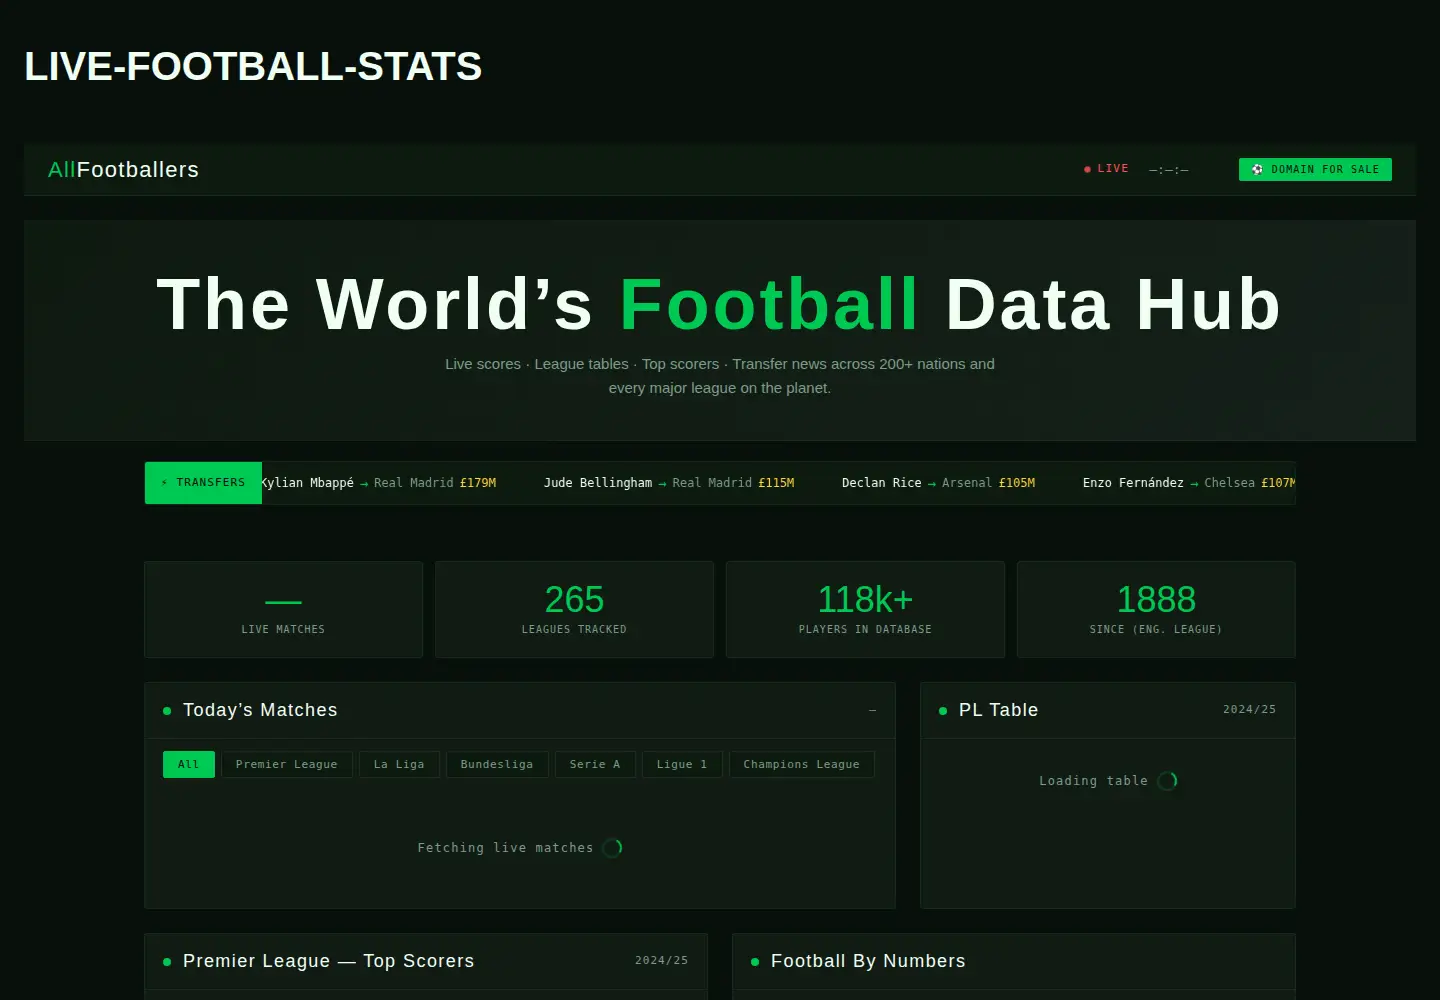
Task: Click the 1888 Since Eng. League card
Action: [x=1156, y=610]
